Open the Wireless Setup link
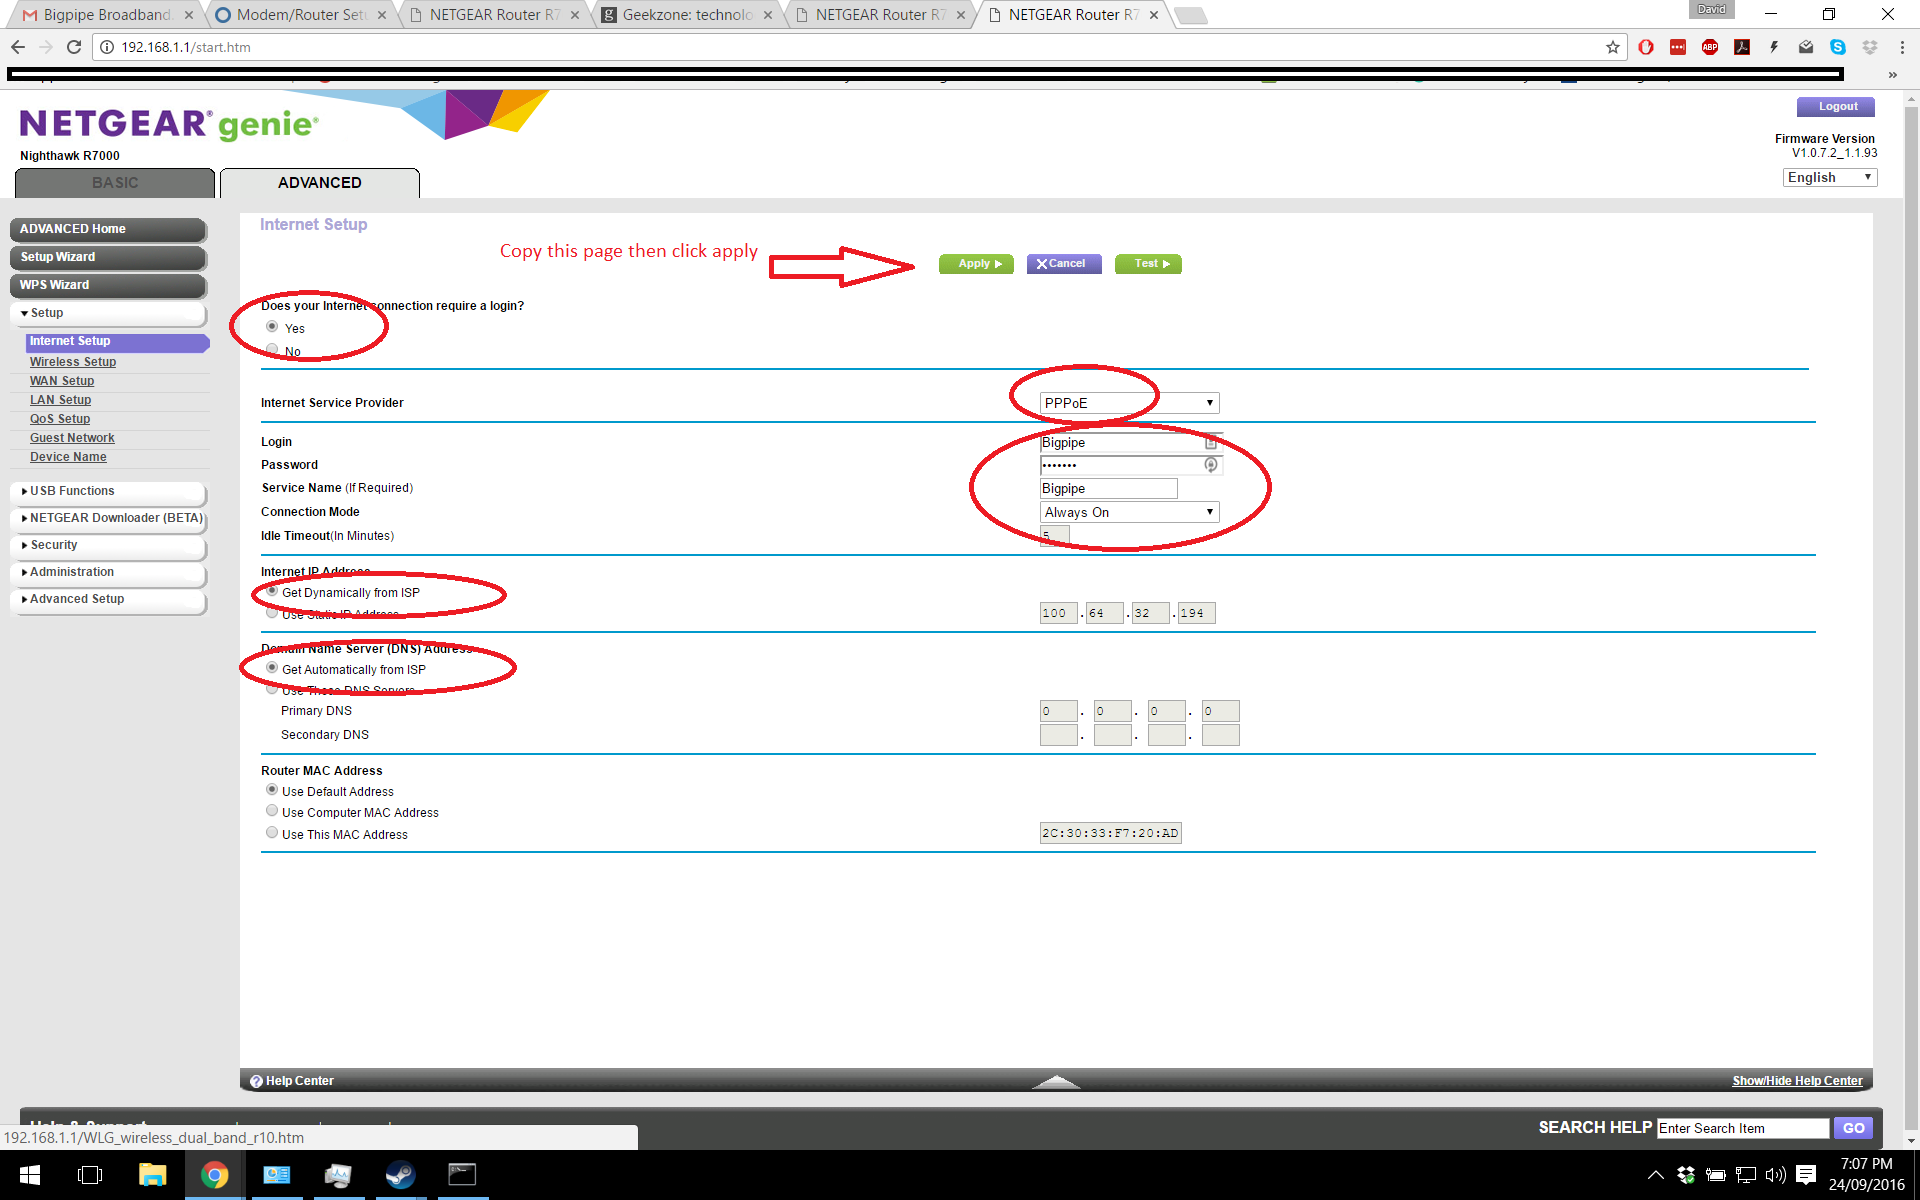 [x=73, y=362]
